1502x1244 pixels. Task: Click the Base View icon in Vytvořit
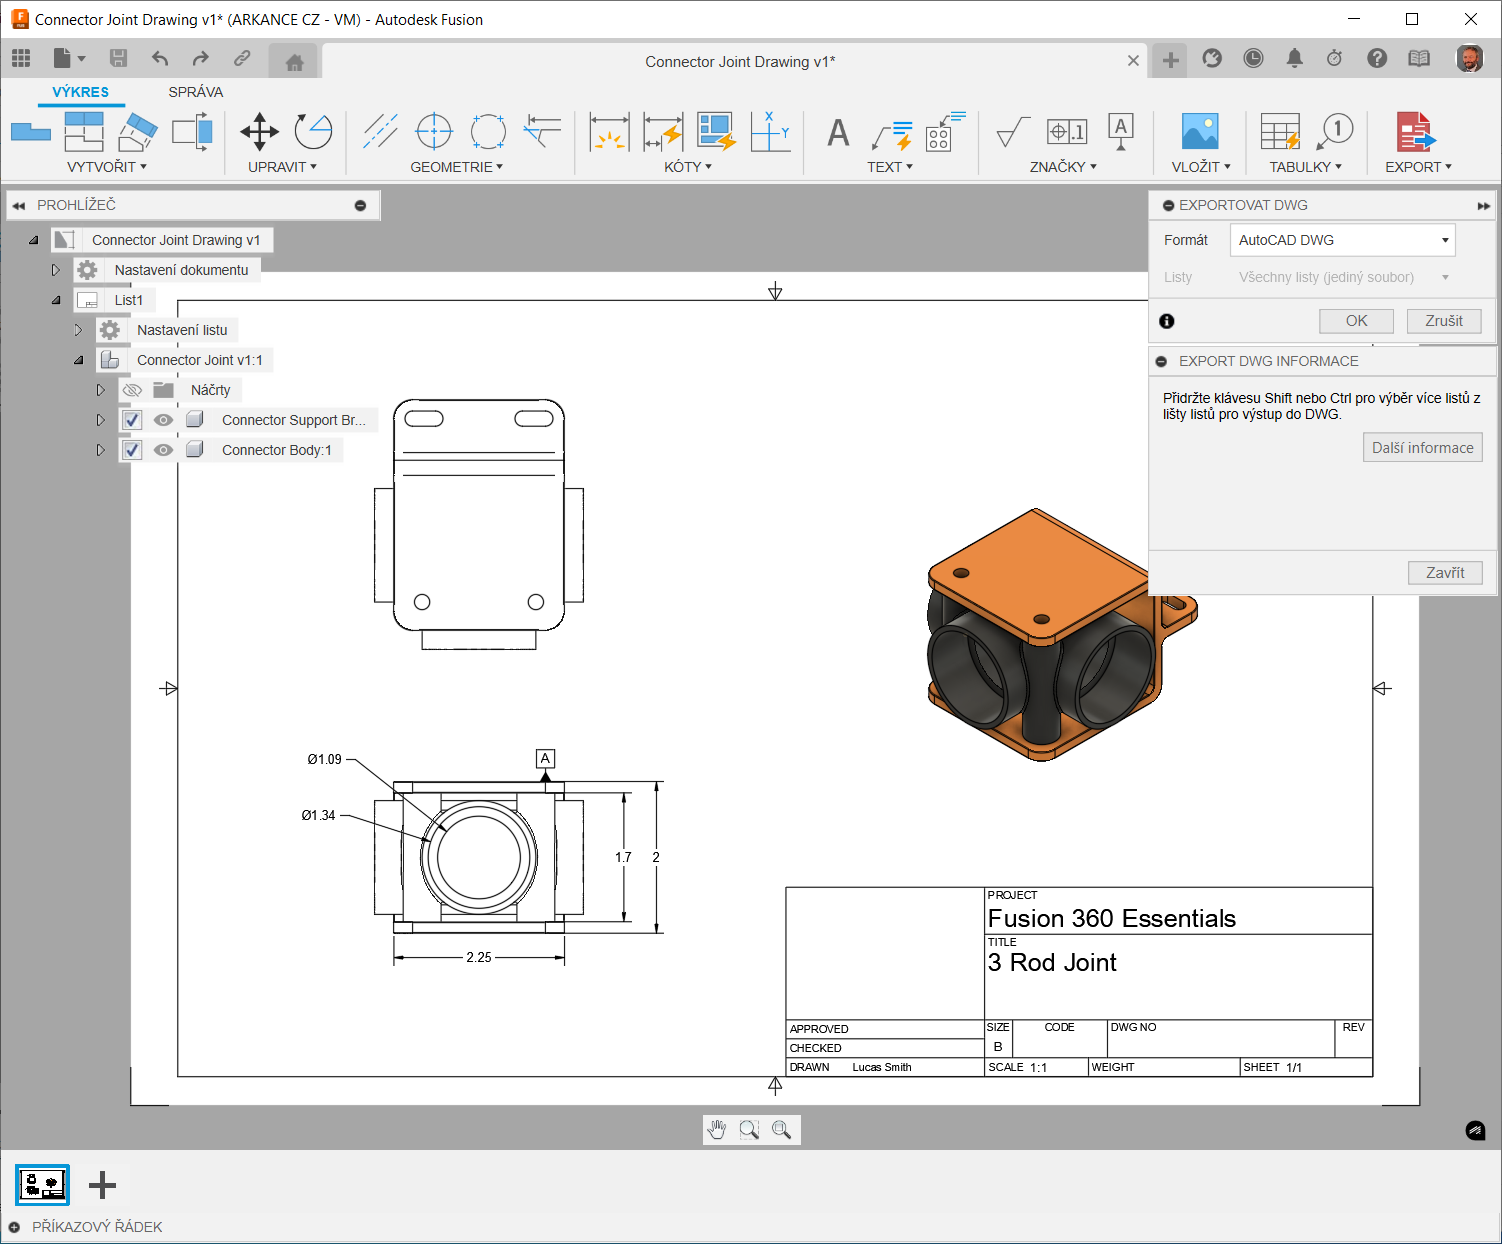pyautogui.click(x=31, y=131)
